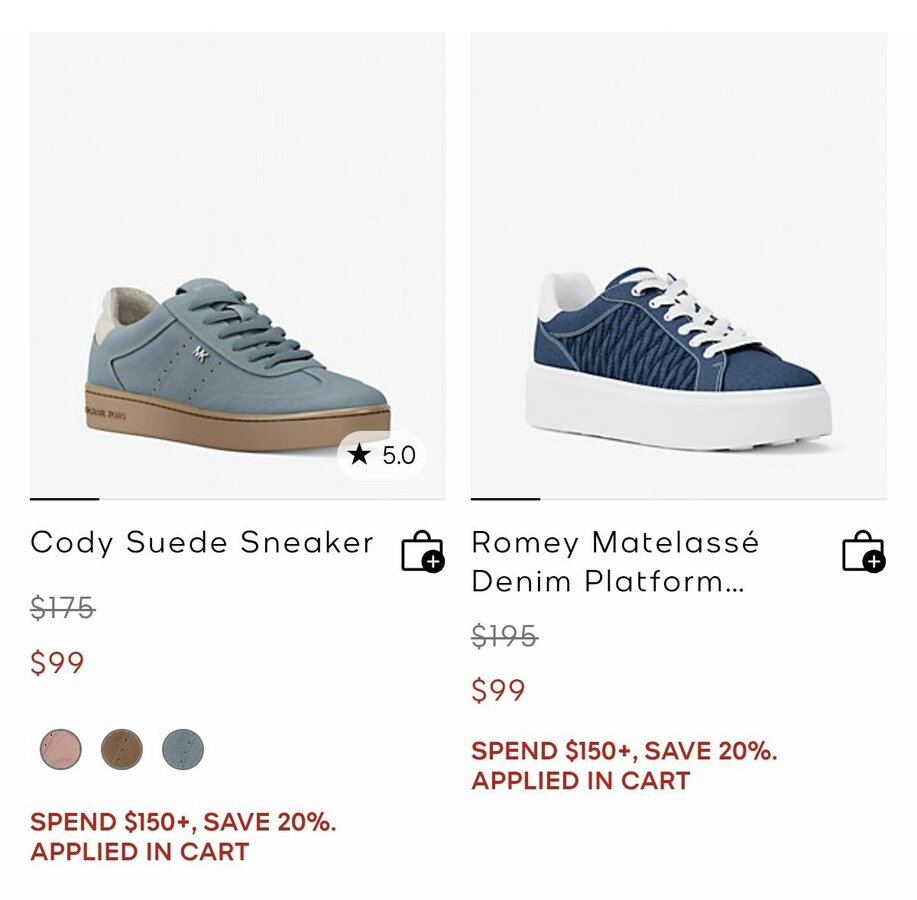Open the Romey Matelassé Denim Platform title

(615, 562)
